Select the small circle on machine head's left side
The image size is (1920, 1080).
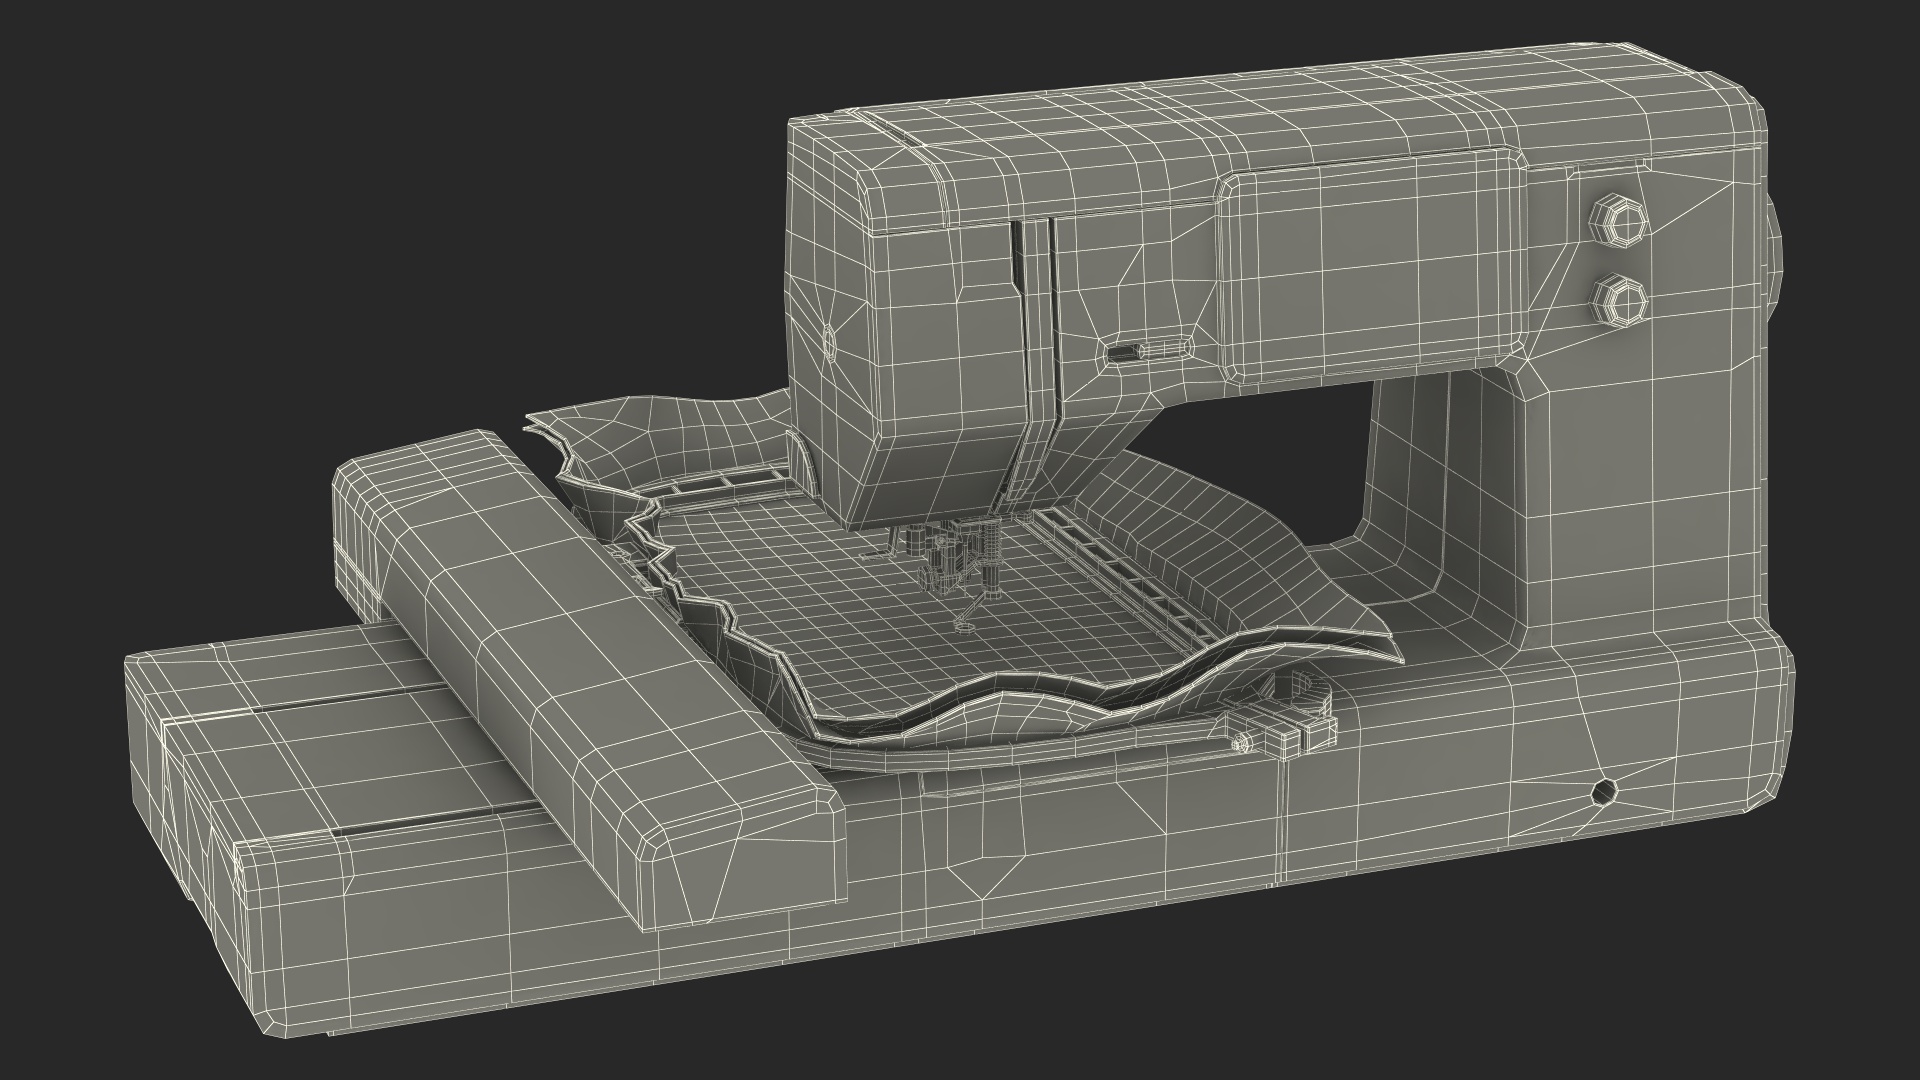coord(828,342)
